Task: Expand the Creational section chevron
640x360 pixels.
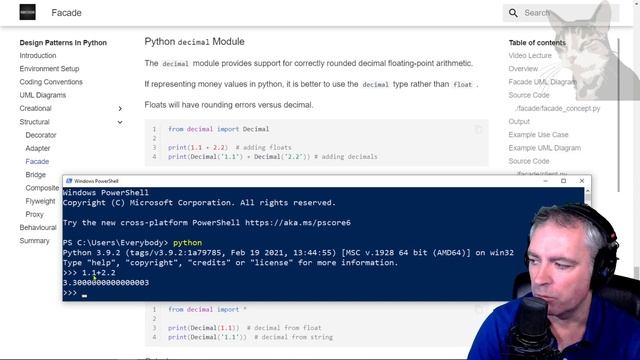Action: point(120,109)
